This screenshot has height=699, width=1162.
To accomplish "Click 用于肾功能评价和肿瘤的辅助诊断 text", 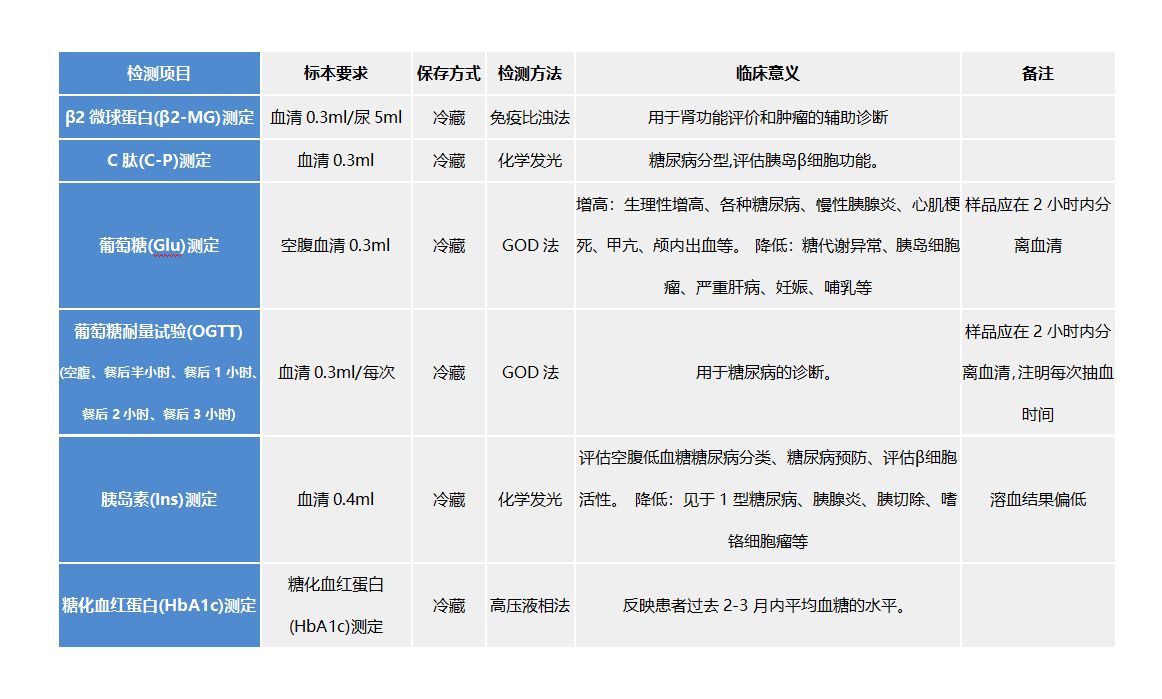I will click(x=768, y=117).
